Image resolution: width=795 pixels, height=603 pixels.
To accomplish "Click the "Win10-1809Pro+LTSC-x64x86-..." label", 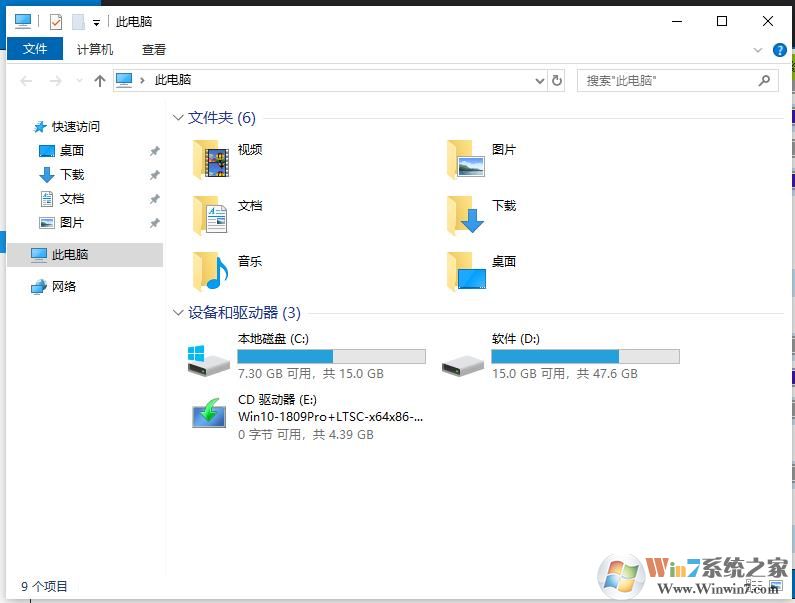I will pos(331,417).
